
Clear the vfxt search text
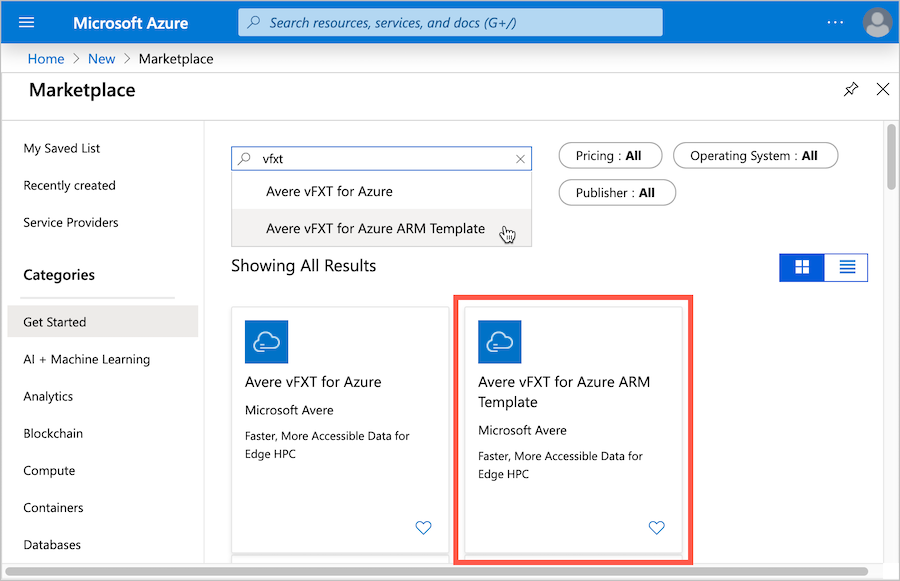[520, 158]
